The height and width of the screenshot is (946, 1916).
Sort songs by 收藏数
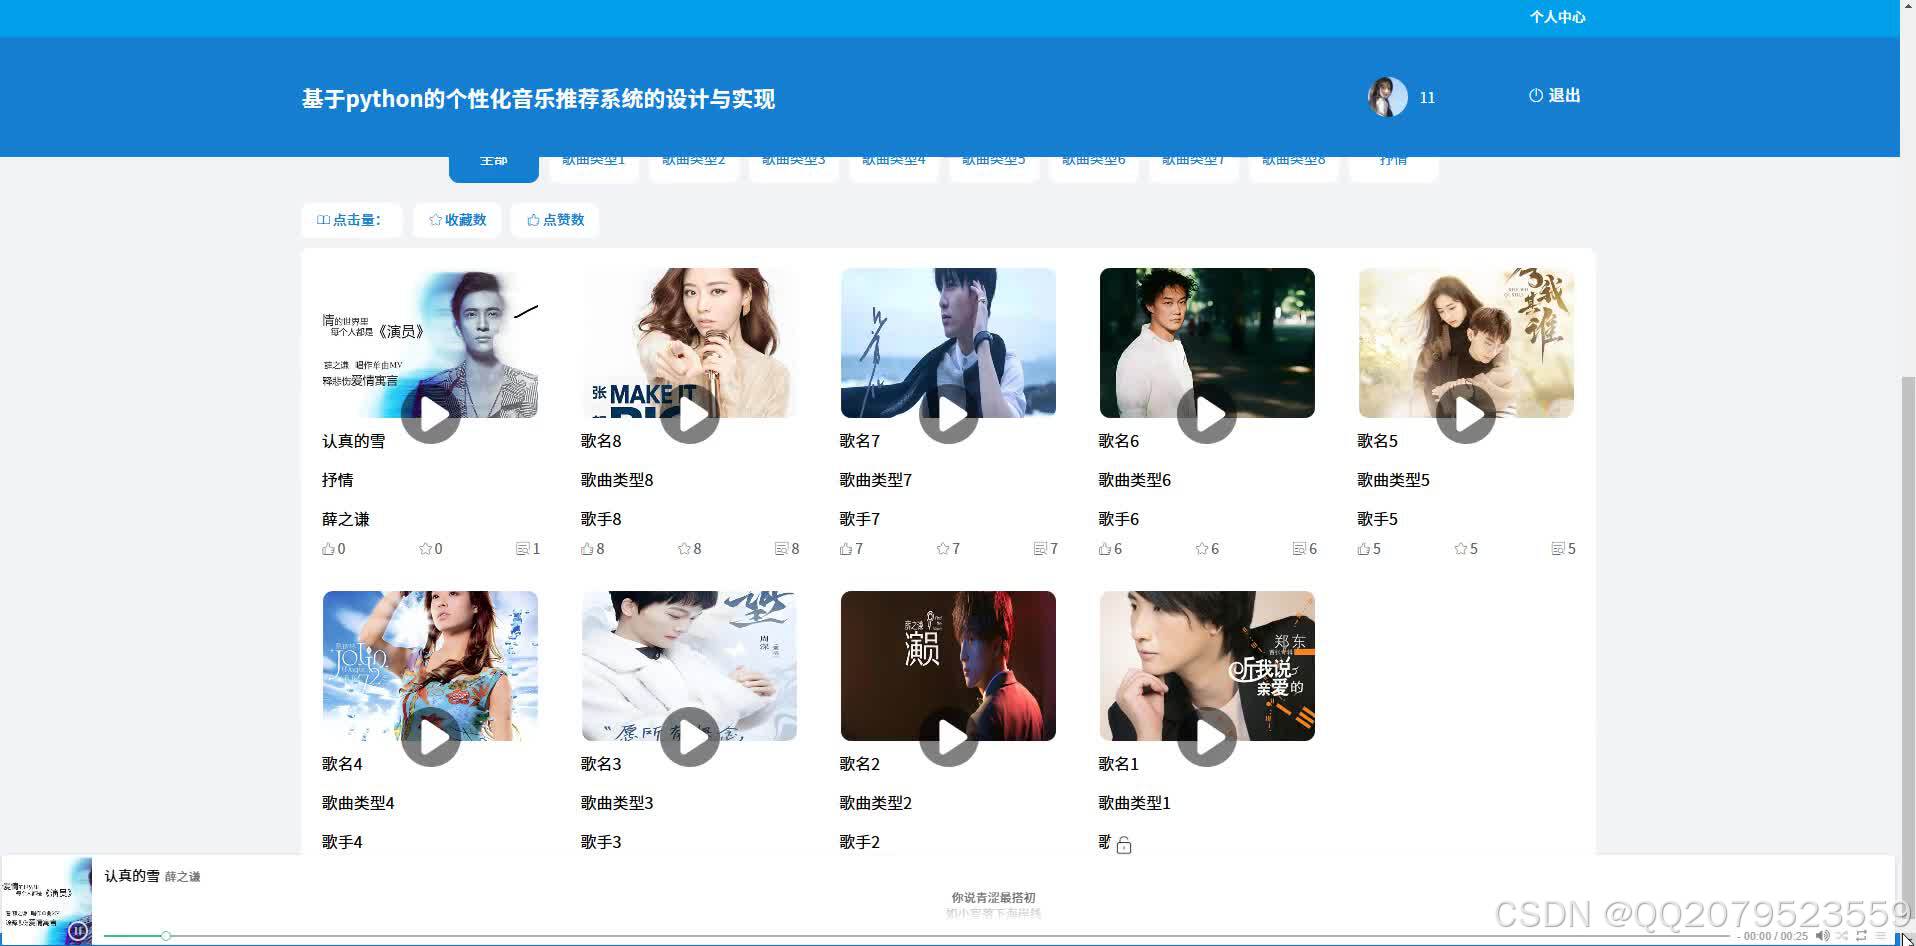(458, 220)
